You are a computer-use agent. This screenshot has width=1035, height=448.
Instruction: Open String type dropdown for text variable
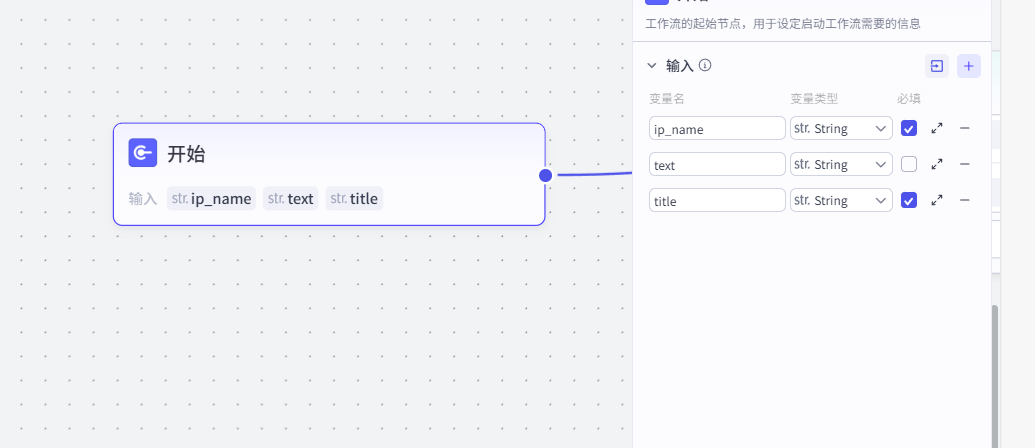(840, 164)
